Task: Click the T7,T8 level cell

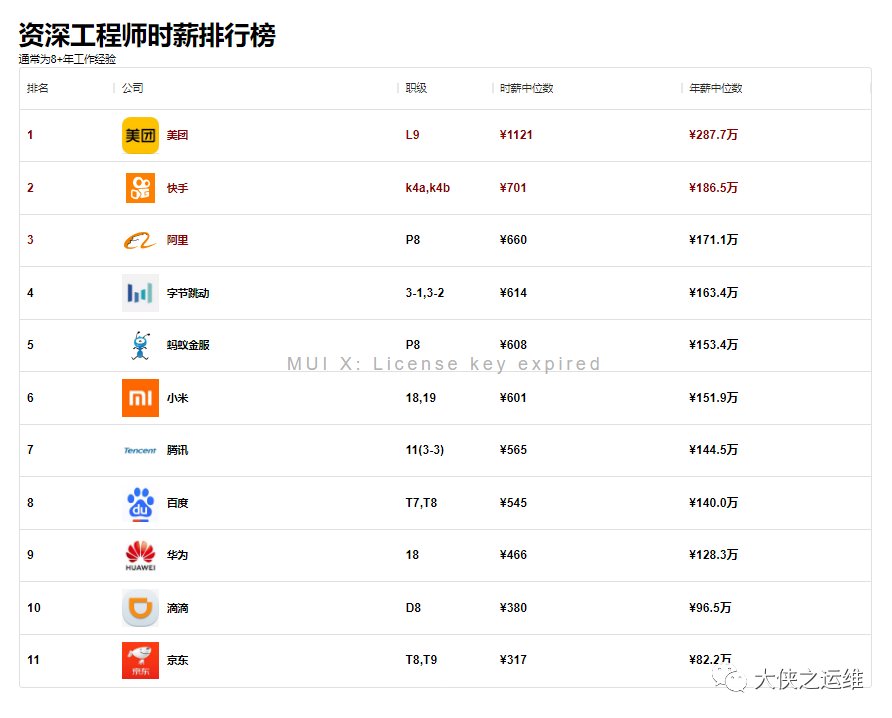Action: [x=421, y=503]
